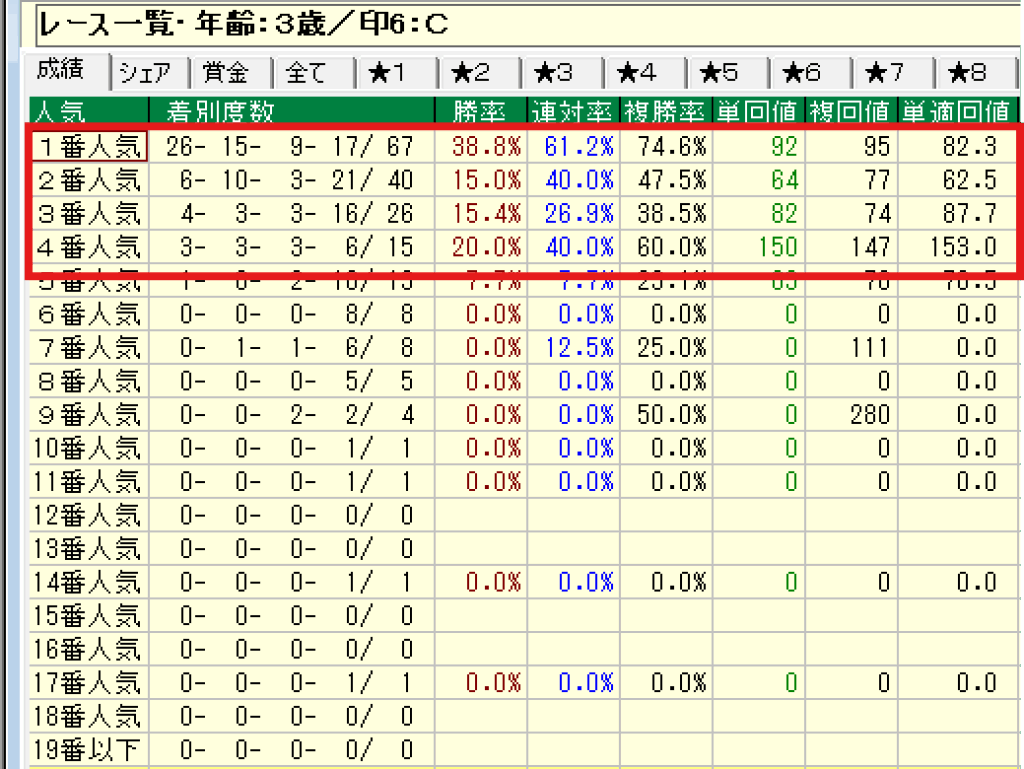Open the ★3 tab
1024x769 pixels.
pos(562,73)
